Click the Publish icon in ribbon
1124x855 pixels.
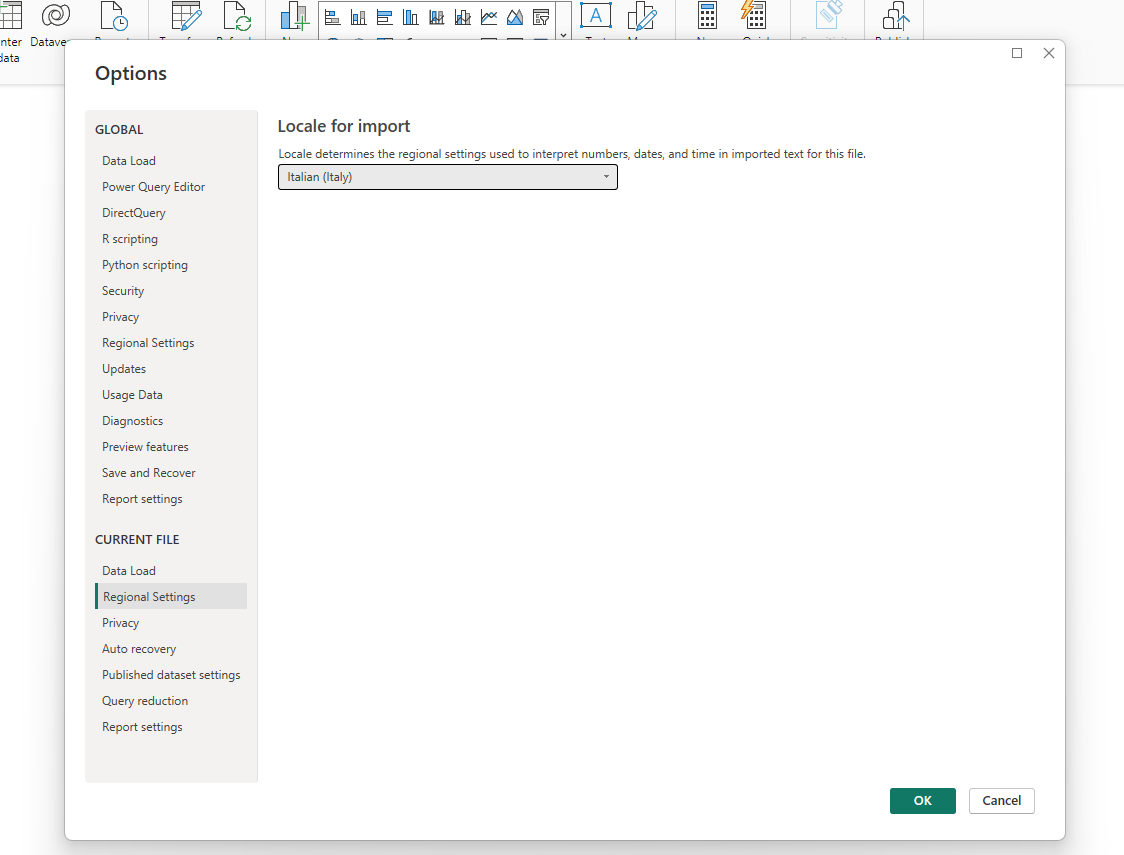895,16
